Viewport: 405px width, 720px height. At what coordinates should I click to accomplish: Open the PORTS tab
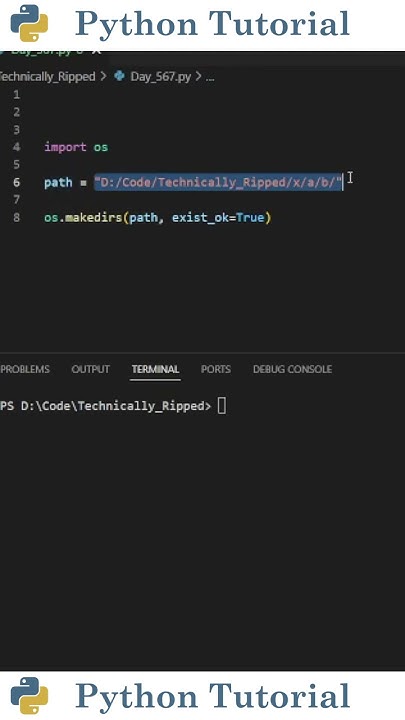coord(216,369)
